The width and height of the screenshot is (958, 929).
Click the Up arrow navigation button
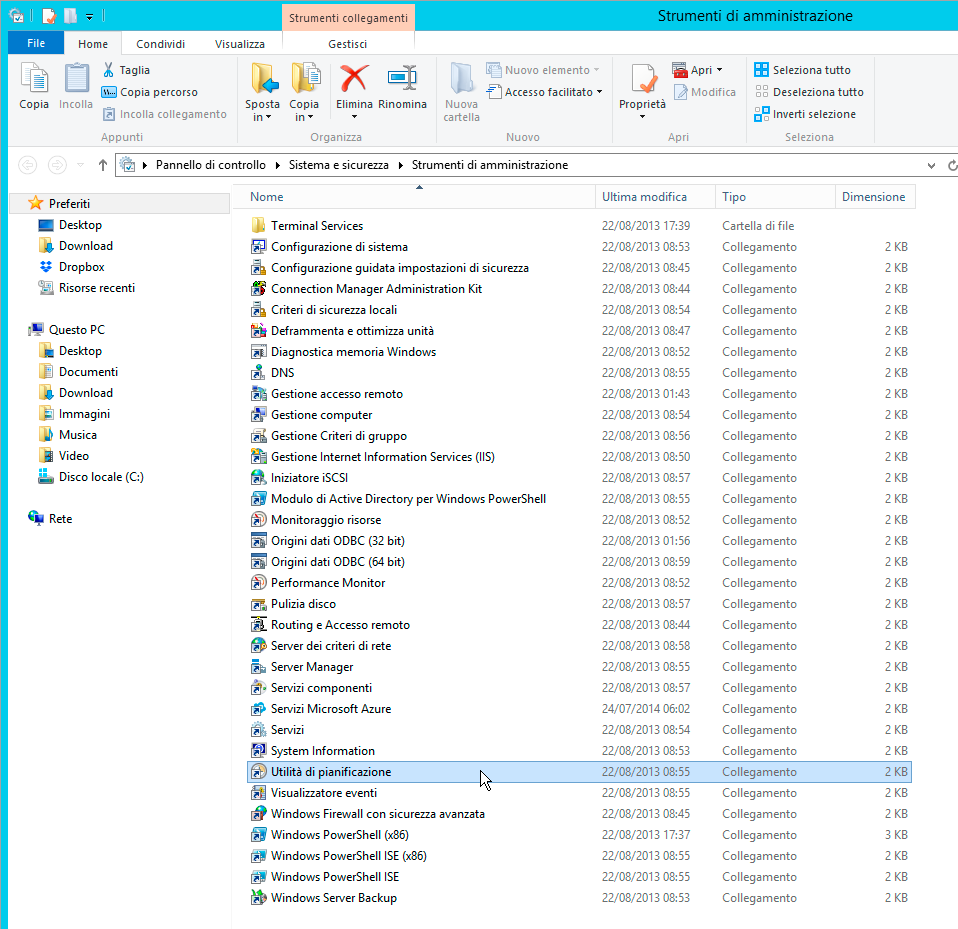point(103,165)
